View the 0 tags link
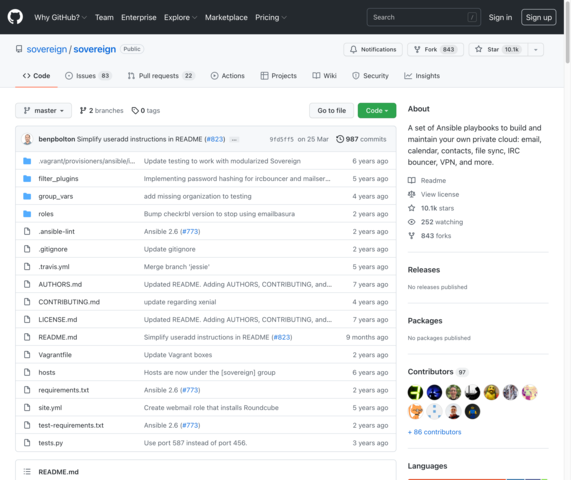The image size is (571, 480). (x=146, y=110)
